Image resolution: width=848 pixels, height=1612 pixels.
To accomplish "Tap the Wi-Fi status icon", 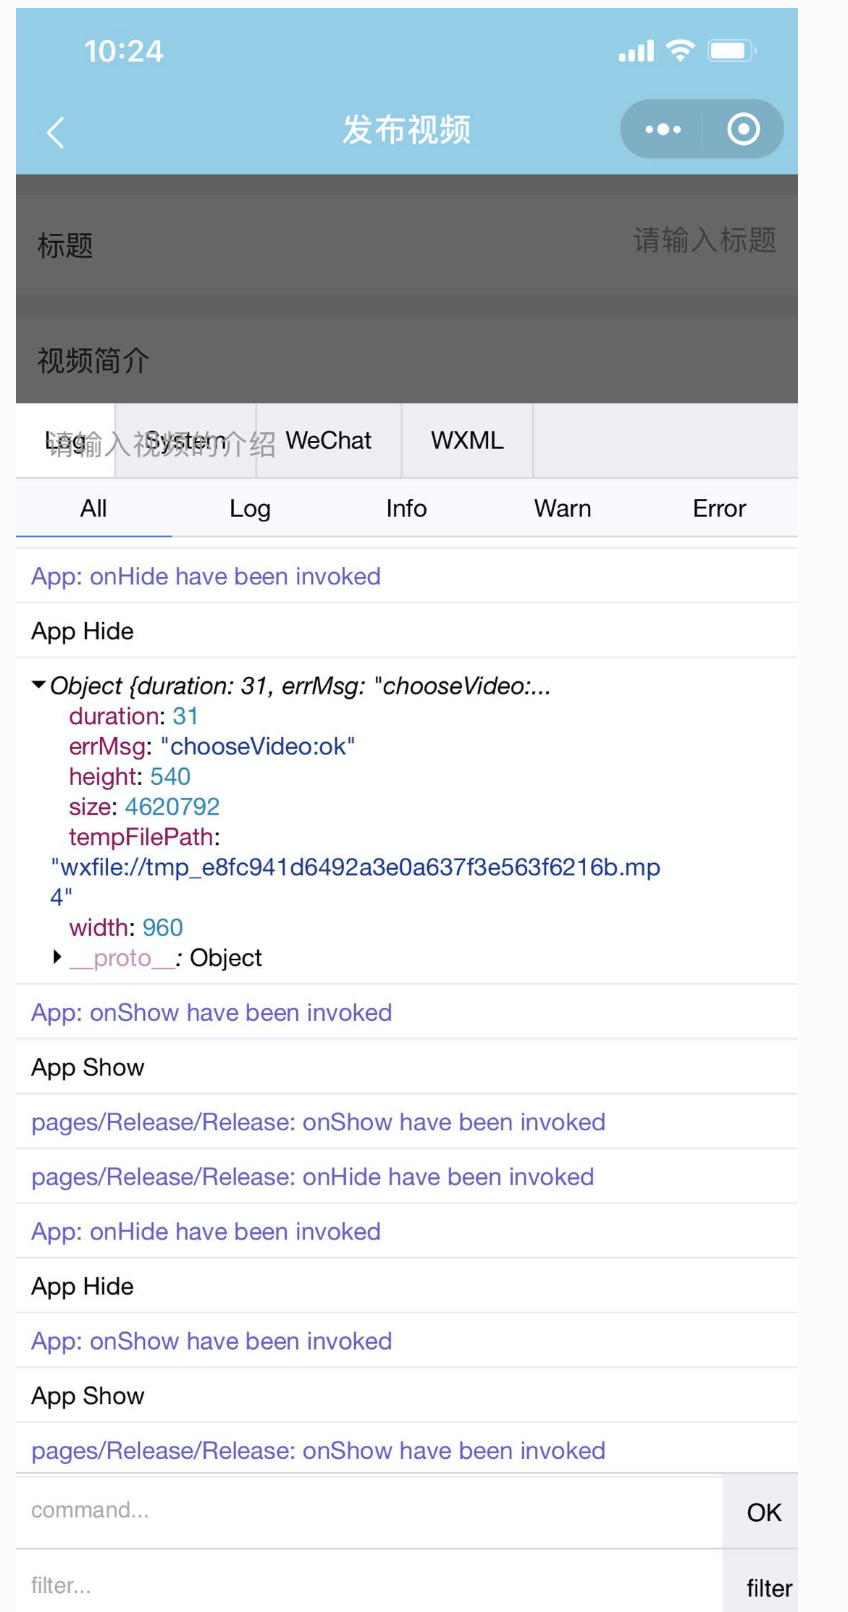I will [680, 50].
